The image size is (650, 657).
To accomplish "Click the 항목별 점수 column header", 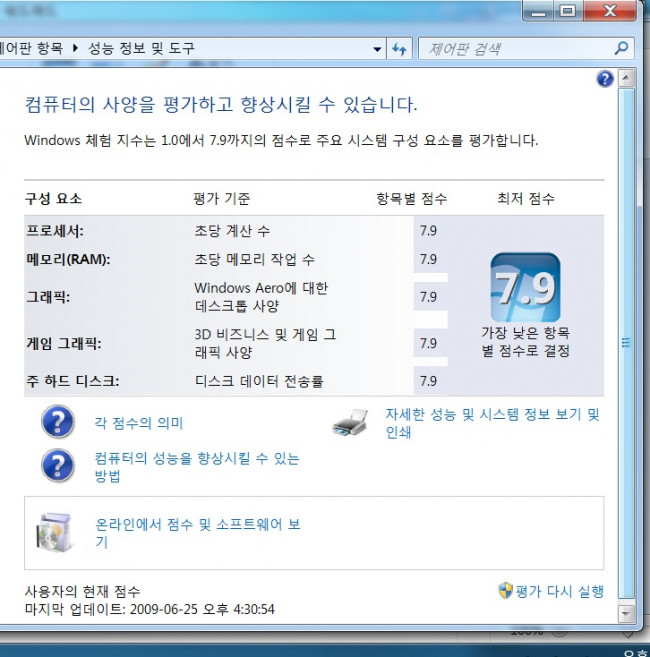I will coord(412,198).
